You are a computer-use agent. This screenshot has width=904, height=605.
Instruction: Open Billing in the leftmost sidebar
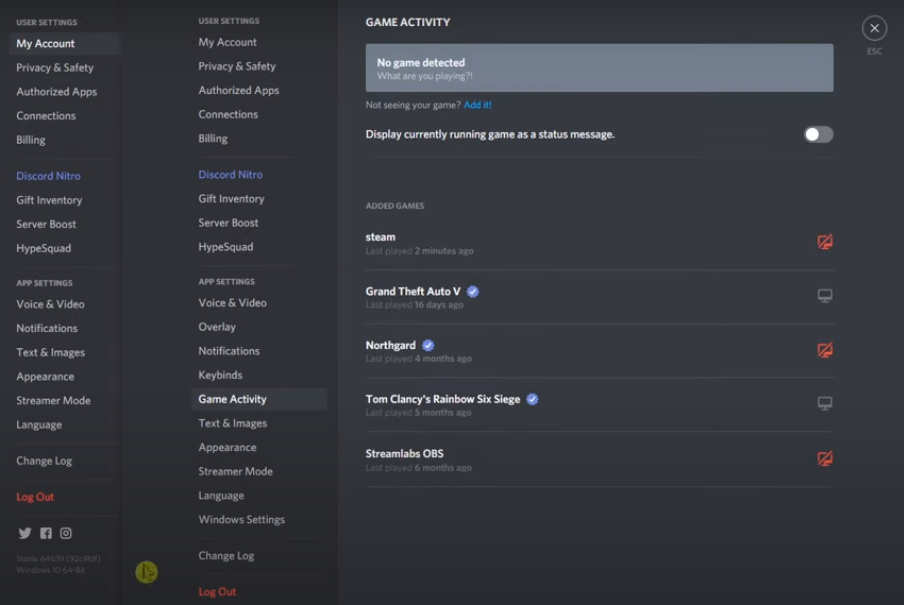(x=31, y=140)
